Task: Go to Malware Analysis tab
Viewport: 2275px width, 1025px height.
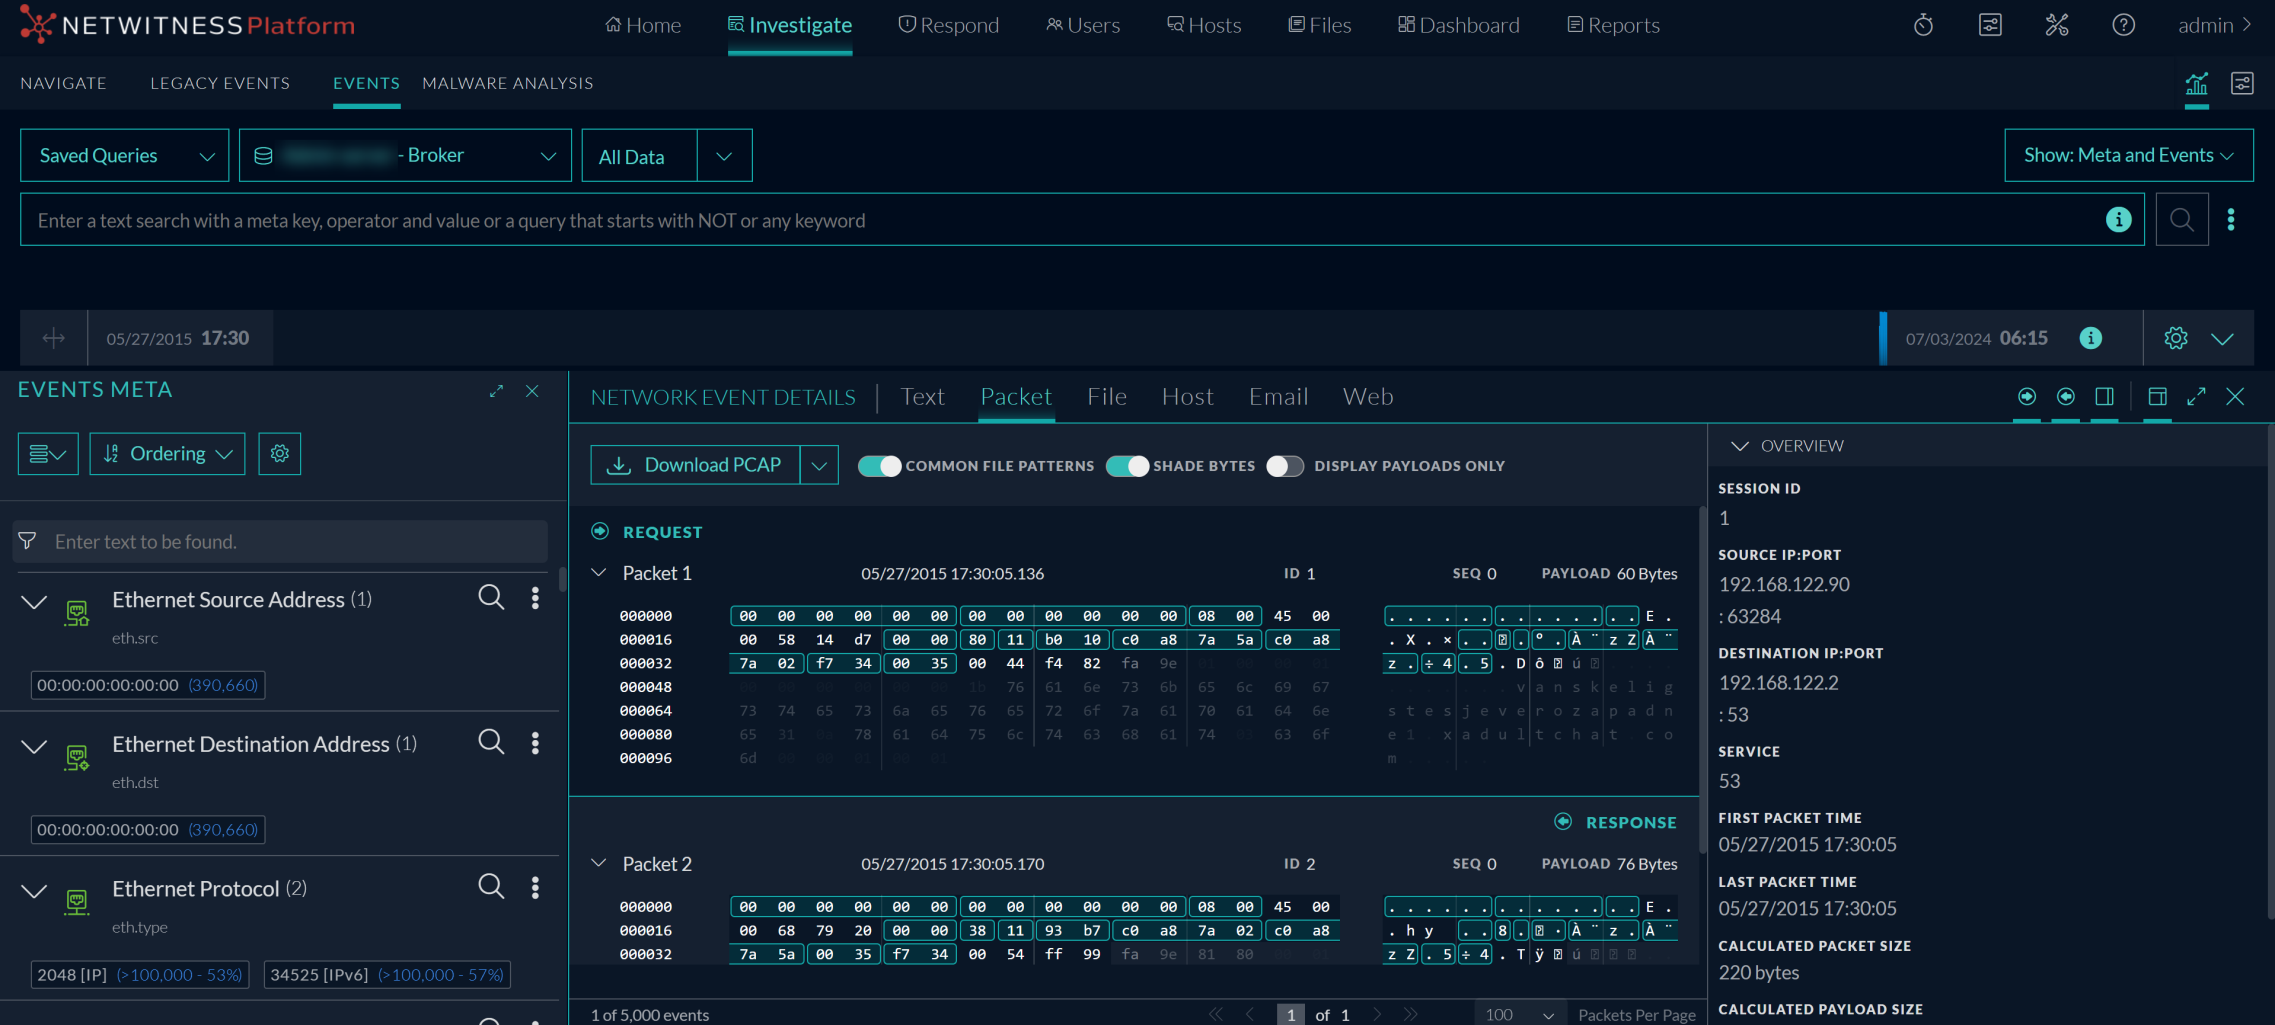Action: (x=507, y=83)
